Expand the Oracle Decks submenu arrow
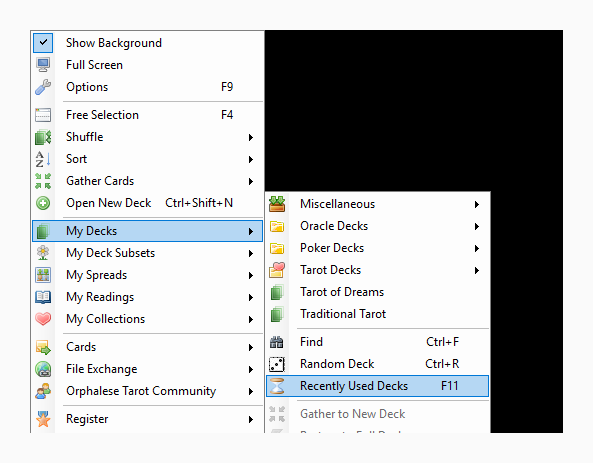Image resolution: width=593 pixels, height=463 pixels. [477, 226]
